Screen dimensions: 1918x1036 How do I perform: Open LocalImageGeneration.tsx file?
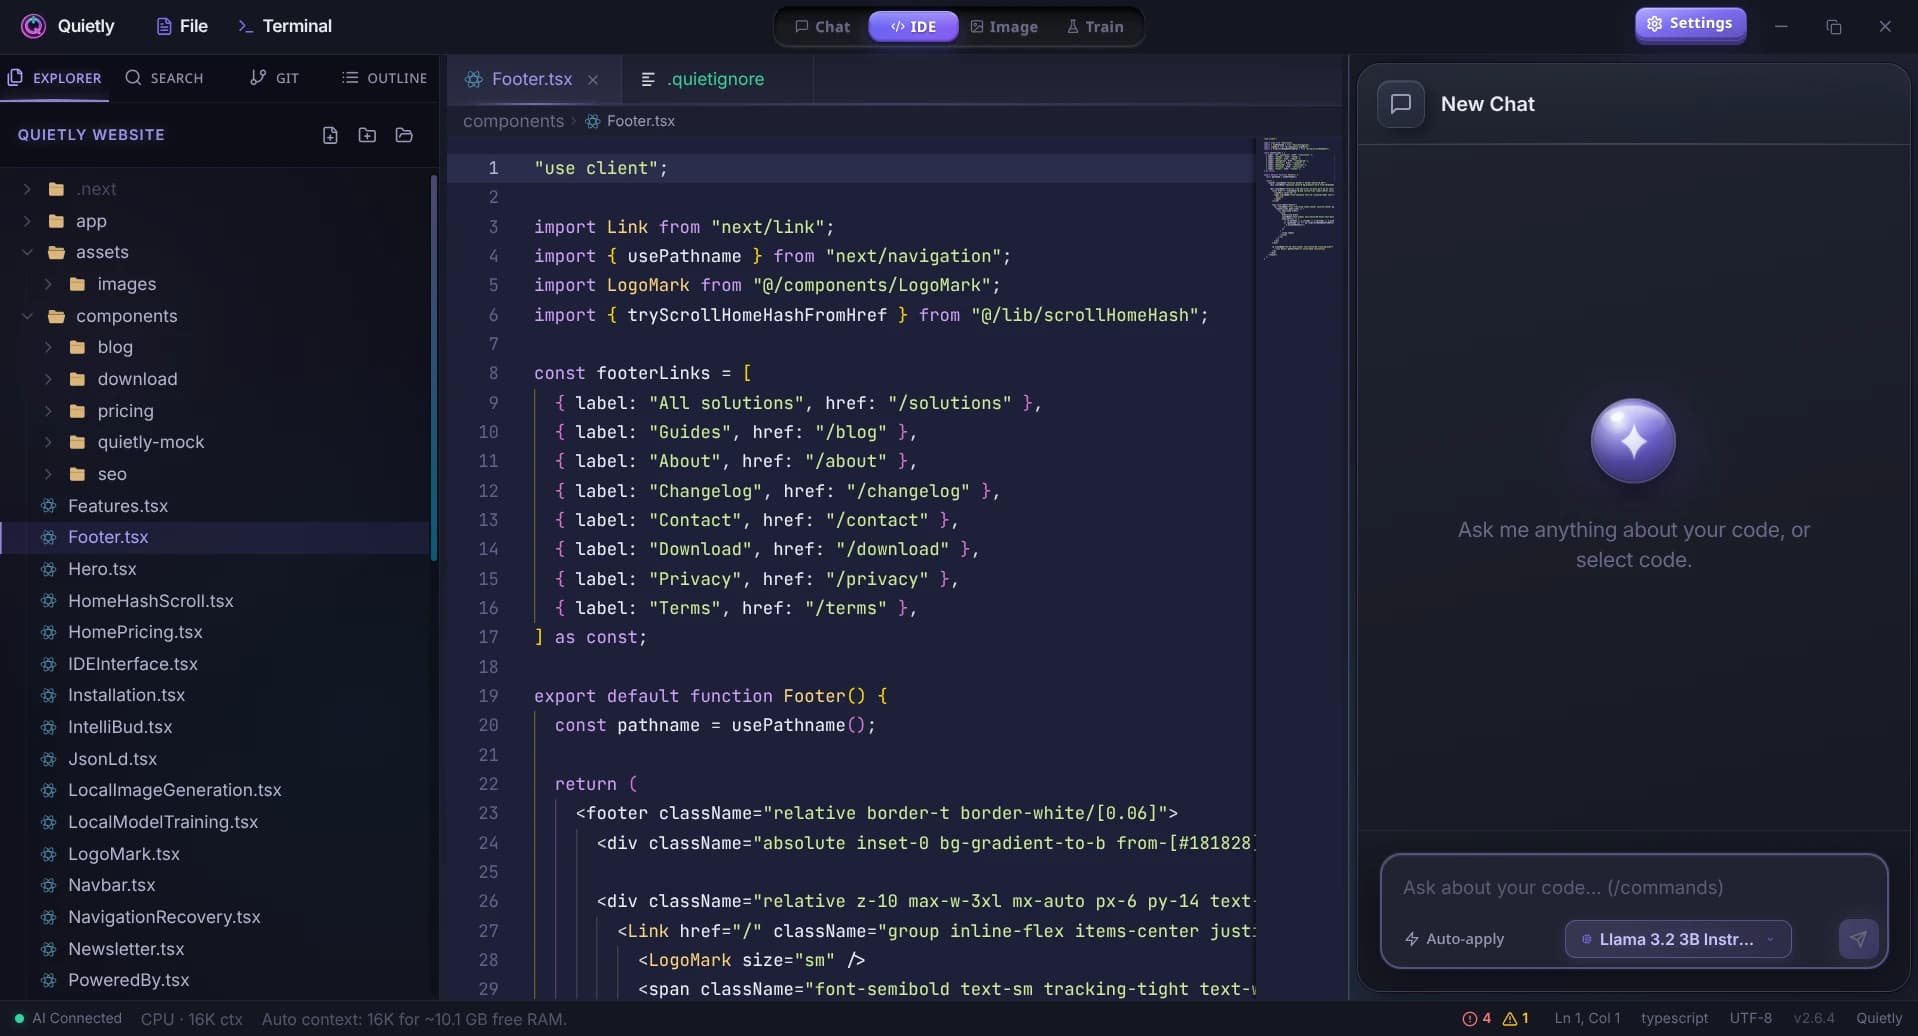pyautogui.click(x=215, y=790)
